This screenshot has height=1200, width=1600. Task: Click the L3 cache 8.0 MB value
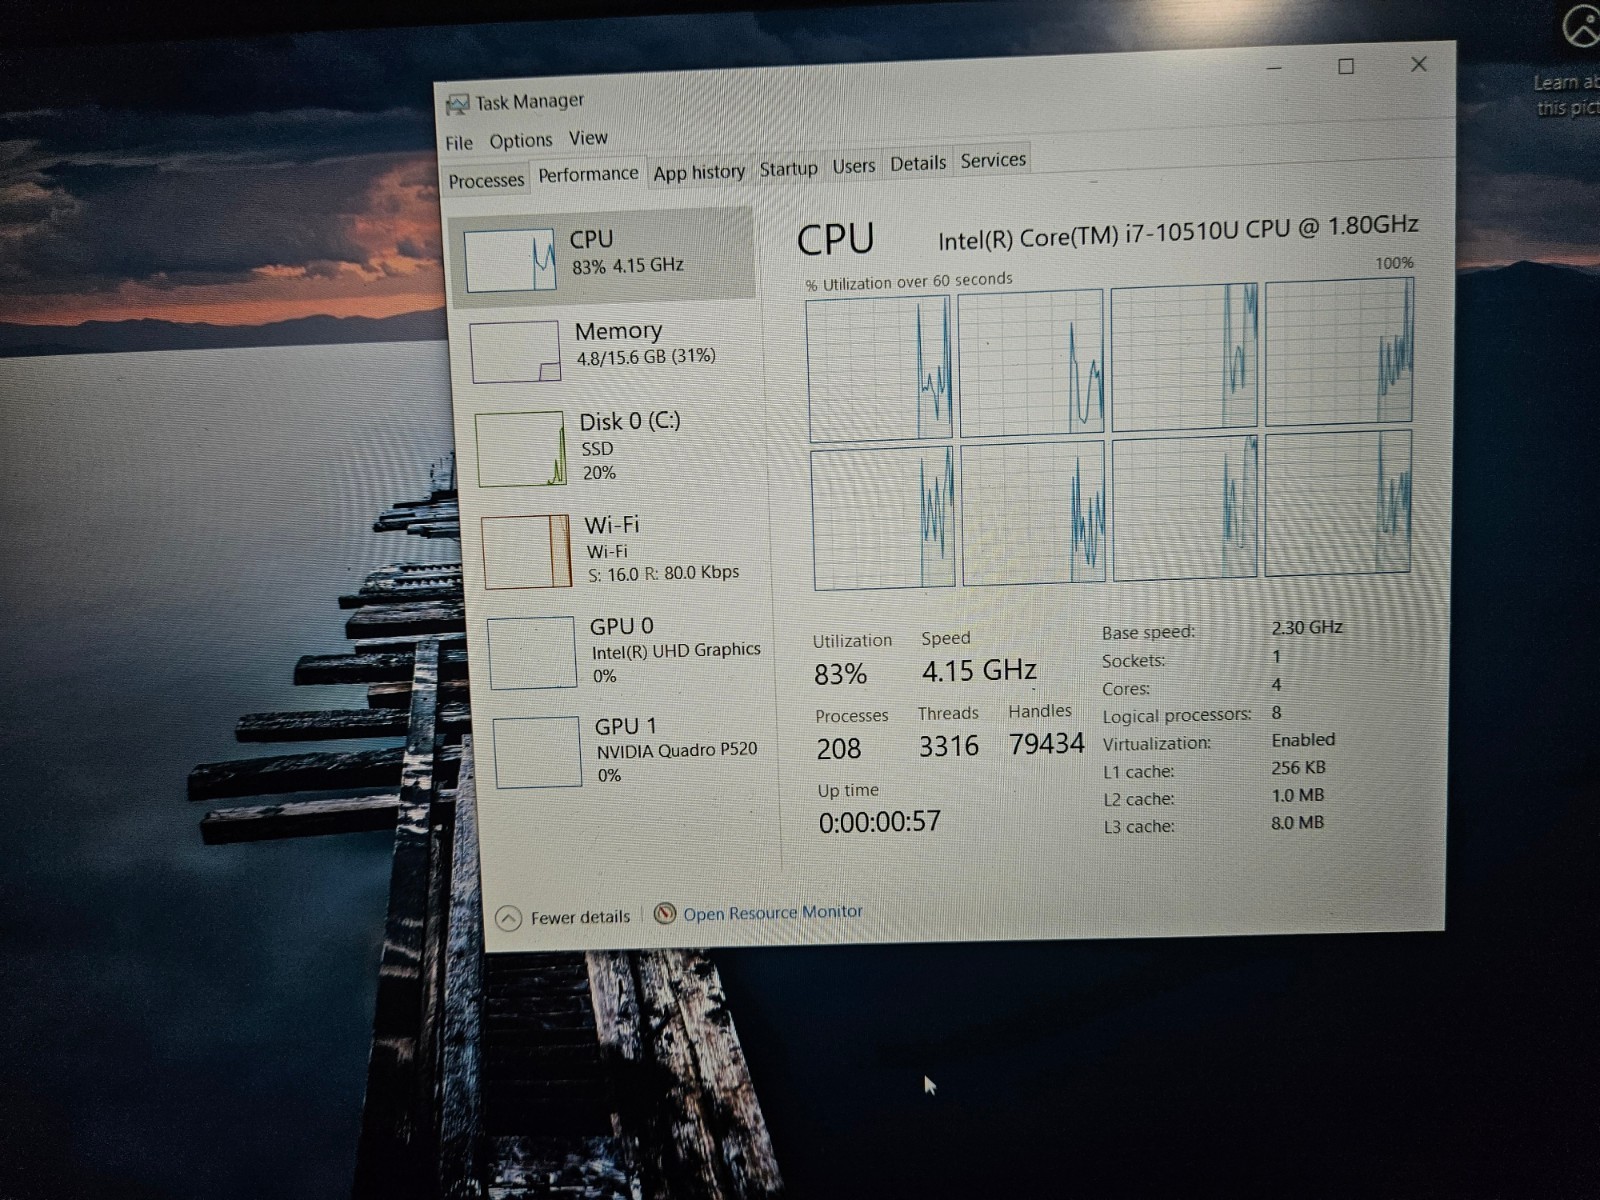pos(1297,823)
